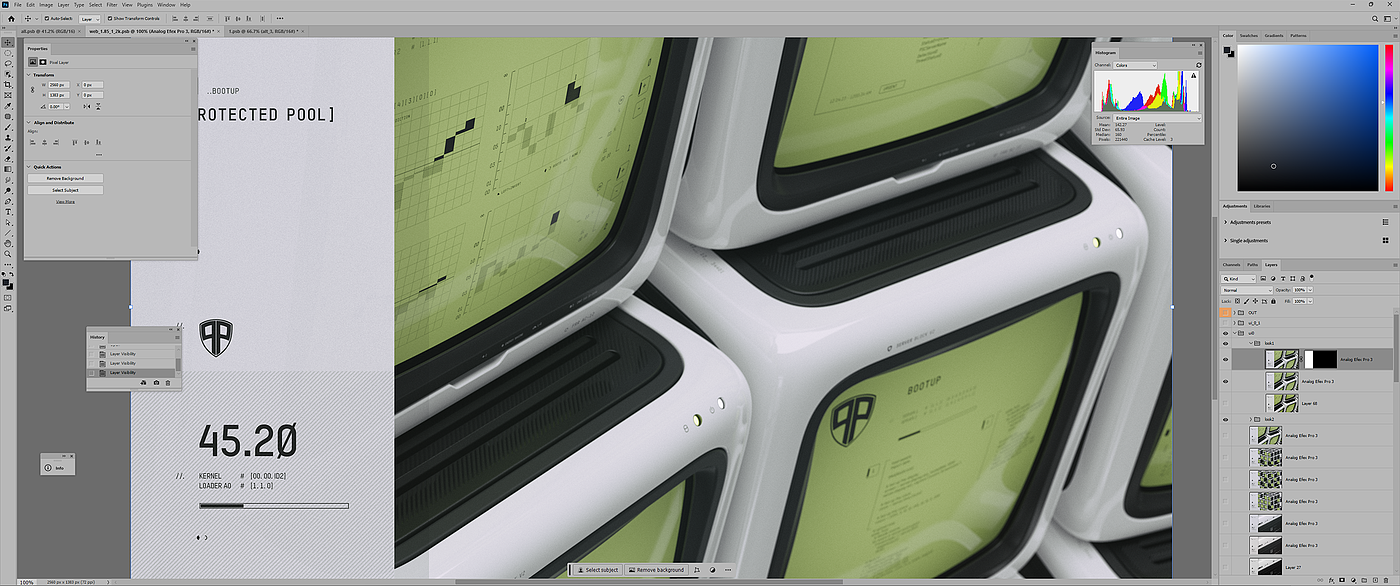Click the rainbow hue slider strip
The image size is (1400, 586).
coord(1388,117)
